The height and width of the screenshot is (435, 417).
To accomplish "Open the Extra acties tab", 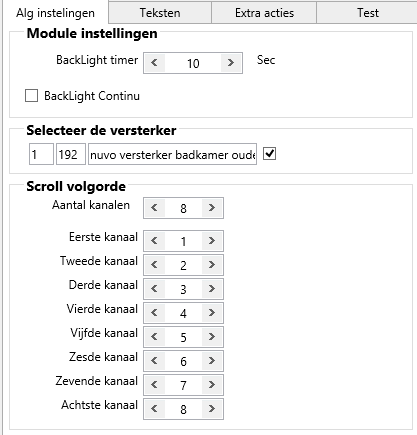I will [x=264, y=13].
